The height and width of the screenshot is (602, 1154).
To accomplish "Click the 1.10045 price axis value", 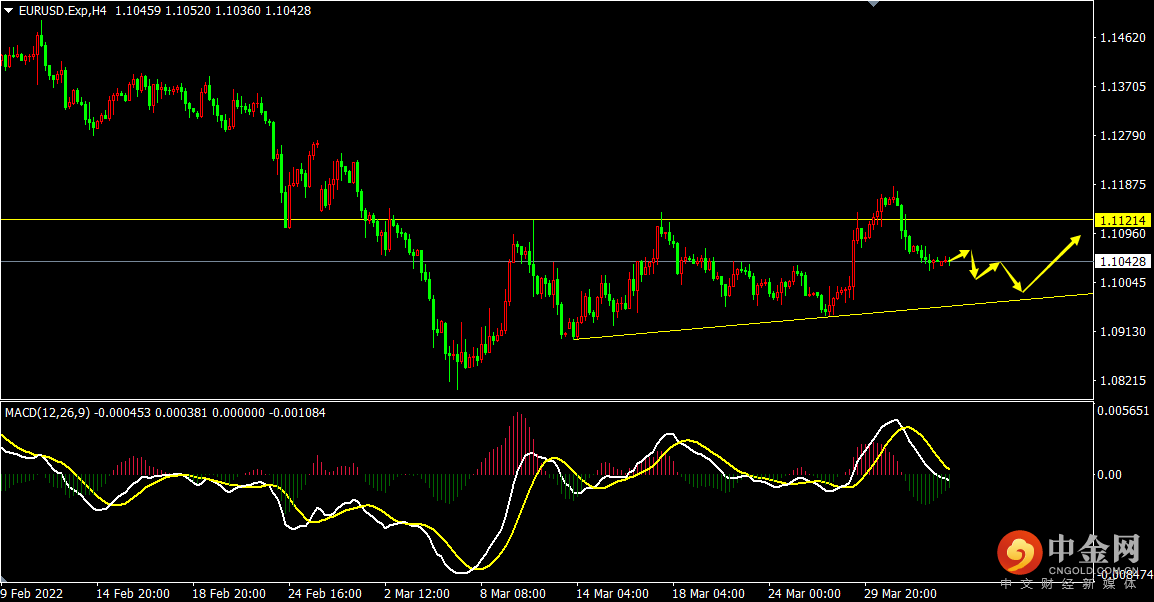I will click(x=1122, y=283).
